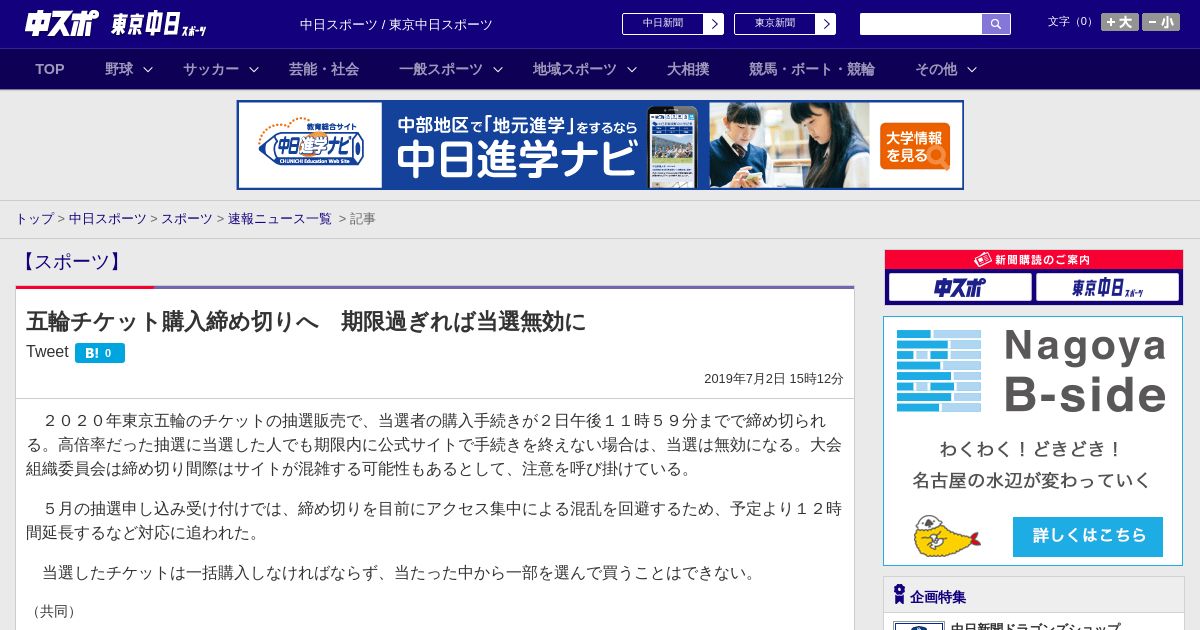Screen dimensions: 1200x630
Task: Click the Hatena bookmark B! button
Action: [x=100, y=353]
